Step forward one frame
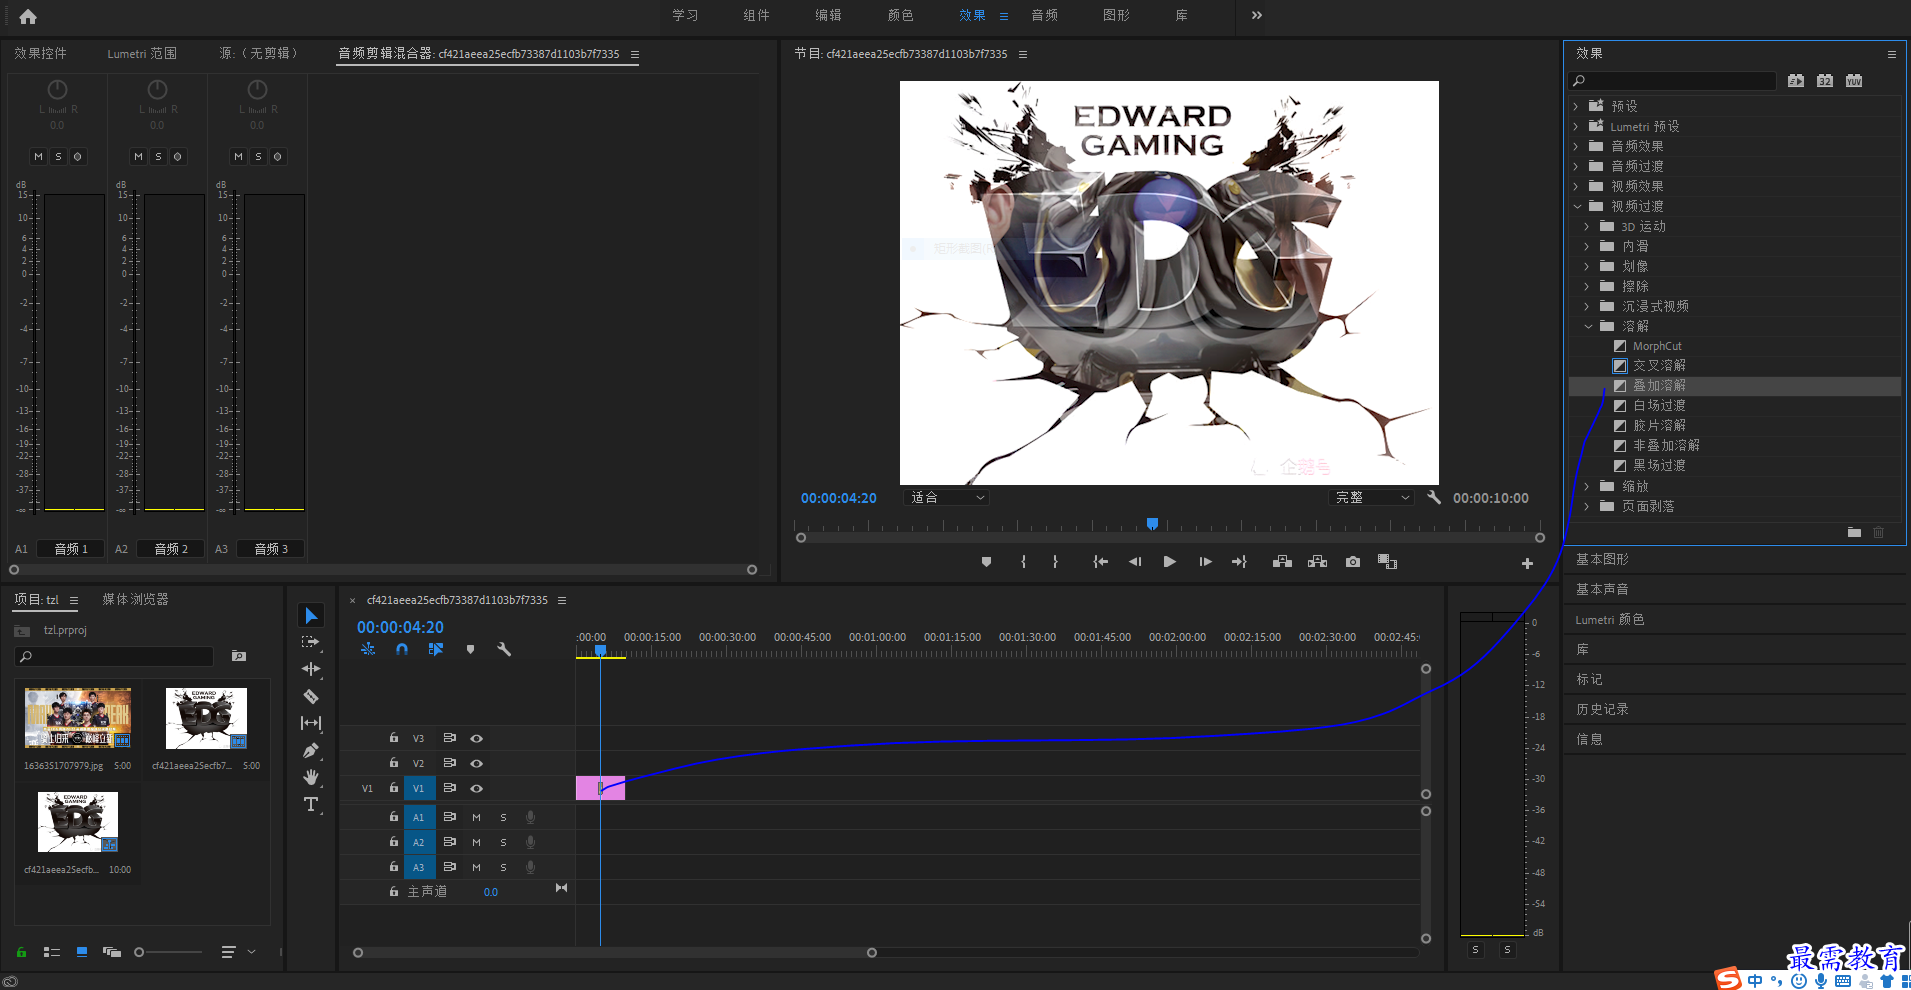1911x990 pixels. click(x=1205, y=562)
